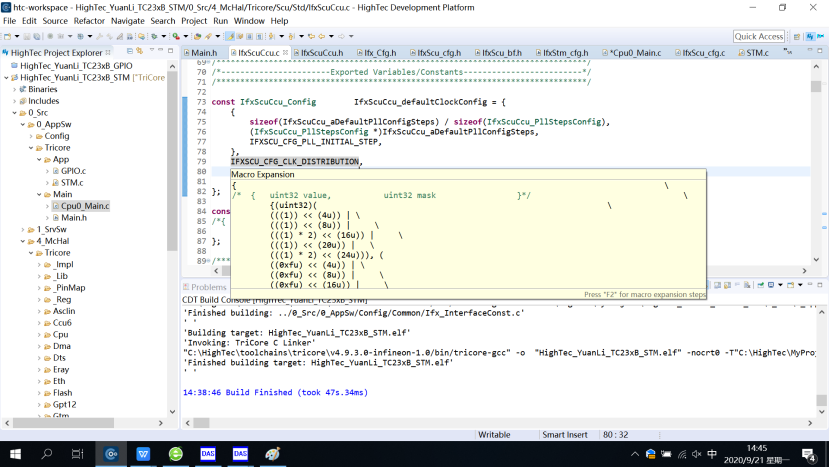Open the Refactor menu
The width and height of the screenshot is (830, 467).
pyautogui.click(x=89, y=21)
